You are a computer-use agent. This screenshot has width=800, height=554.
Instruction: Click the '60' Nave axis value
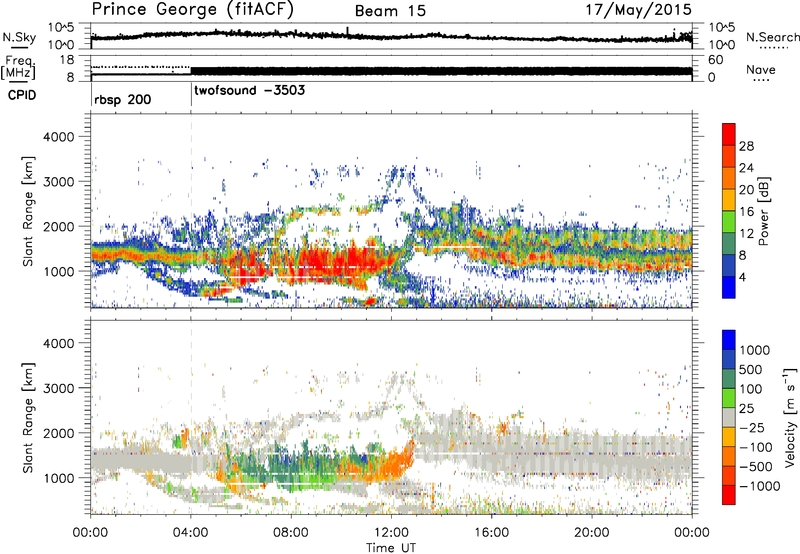click(716, 60)
